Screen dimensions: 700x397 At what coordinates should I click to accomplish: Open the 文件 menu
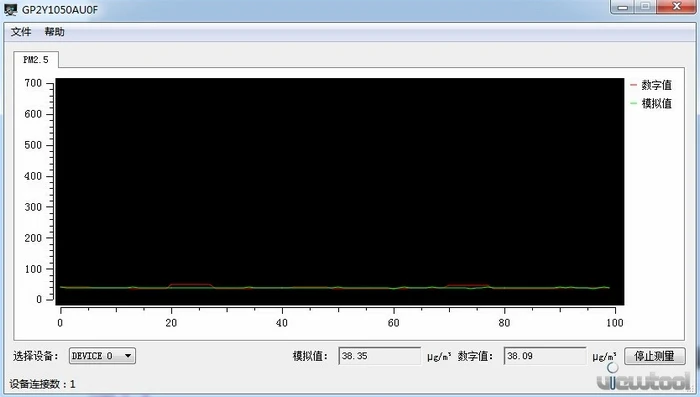click(21, 32)
